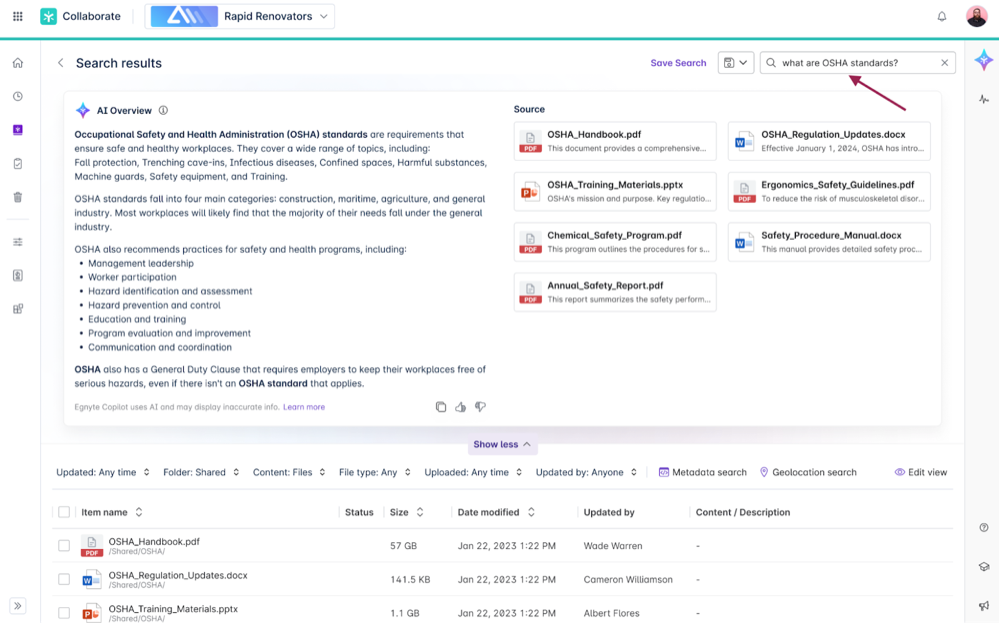Open settings sliders sidebar icon
The image size is (999, 623).
[18, 242]
